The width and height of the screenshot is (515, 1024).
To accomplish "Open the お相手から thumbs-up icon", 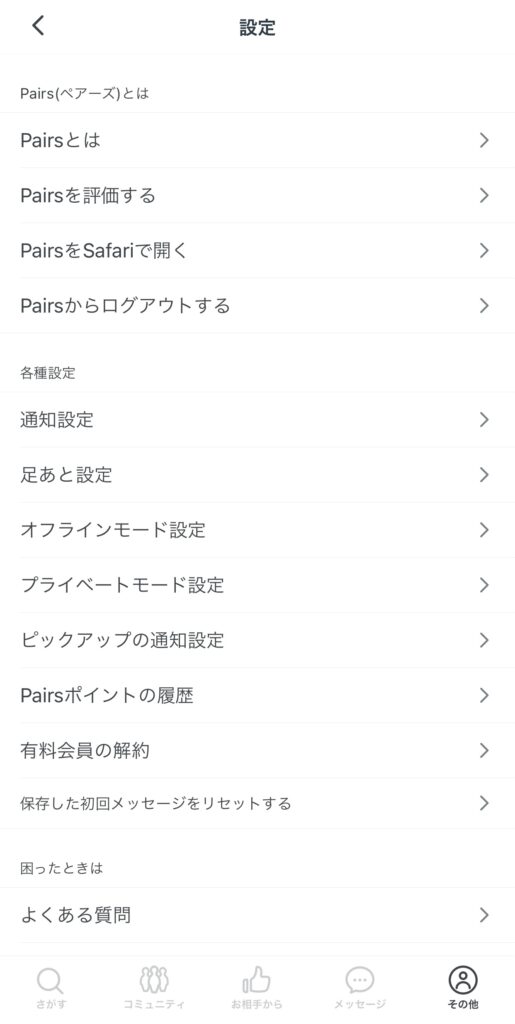I will pyautogui.click(x=257, y=980).
